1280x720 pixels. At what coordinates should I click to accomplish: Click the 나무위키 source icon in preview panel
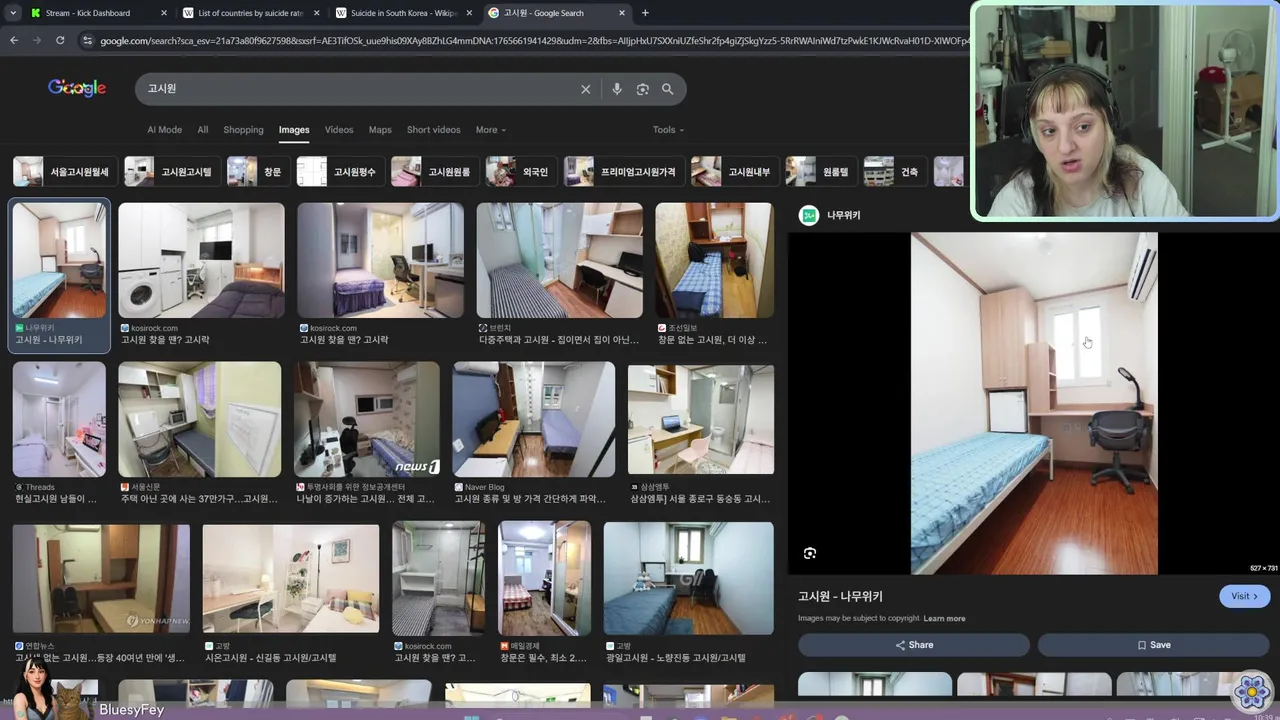pos(809,215)
